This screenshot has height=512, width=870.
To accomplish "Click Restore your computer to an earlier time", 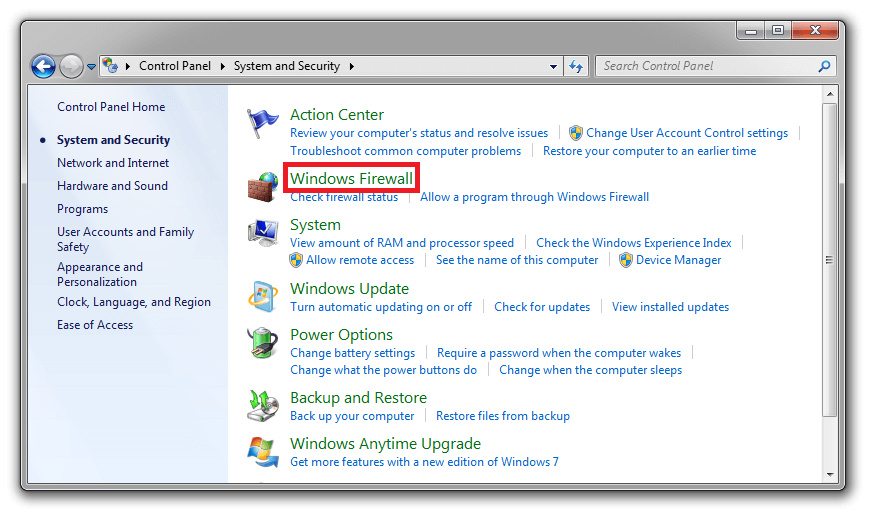I will point(649,151).
